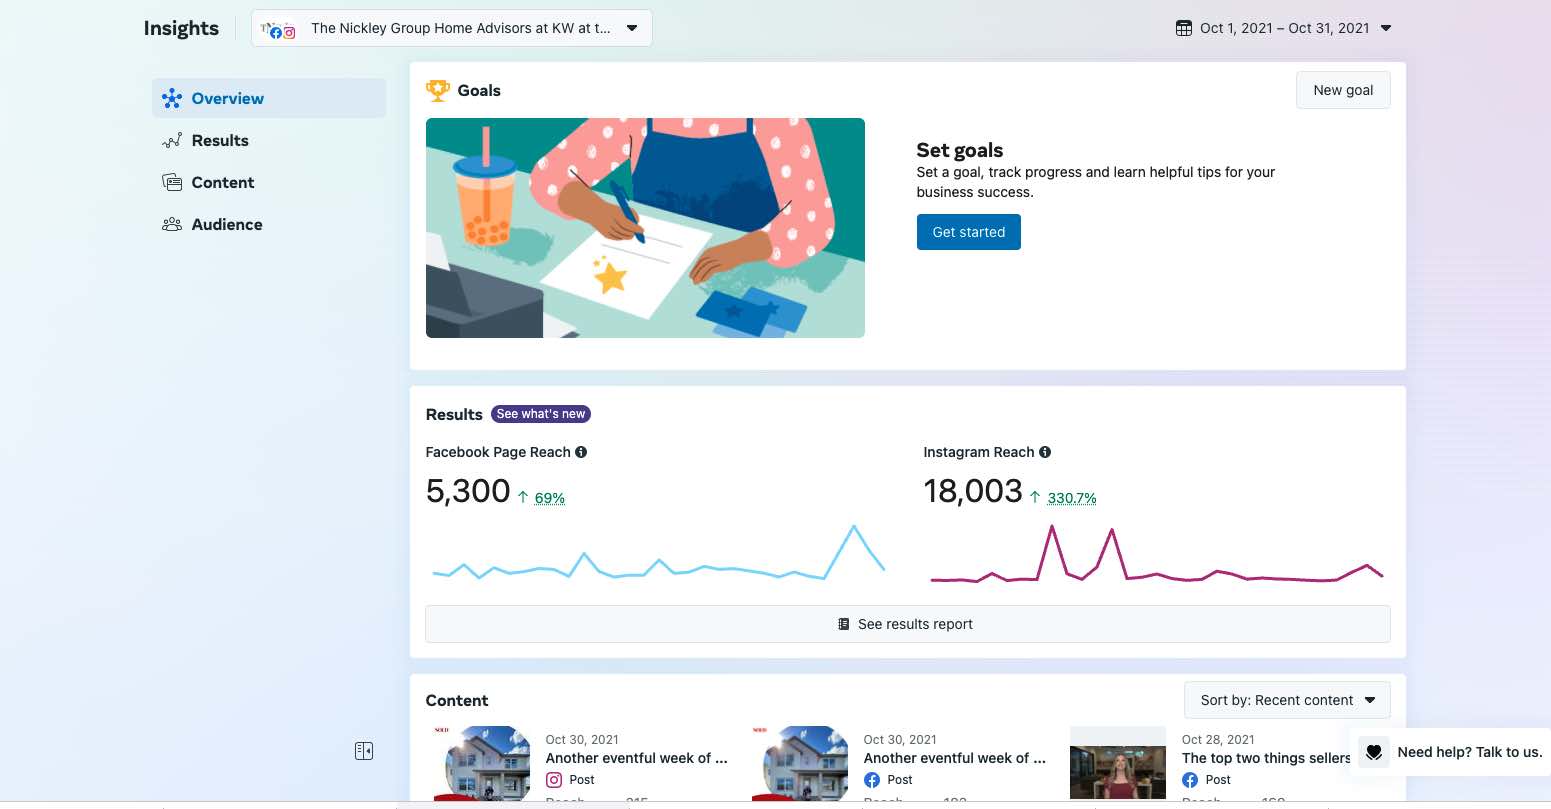The image size is (1551, 809).
Task: Click the Goals trophy icon
Action: [x=438, y=90]
